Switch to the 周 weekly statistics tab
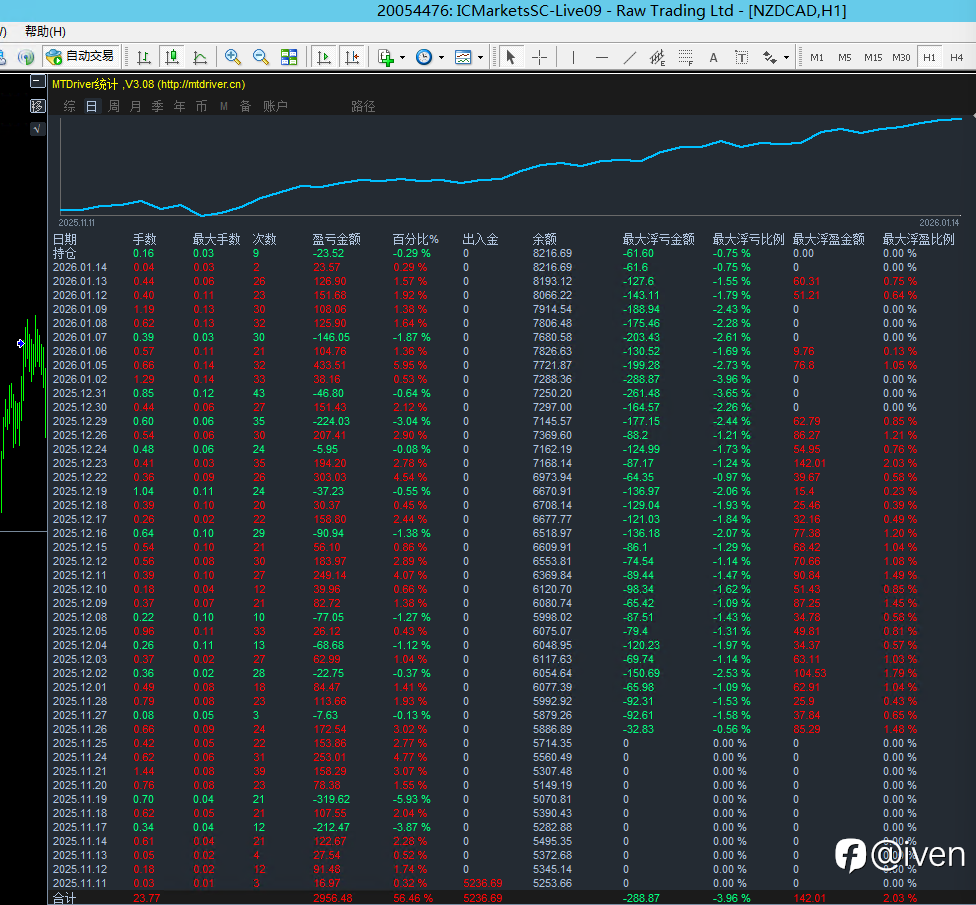Viewport: 976px width, 905px height. click(x=113, y=106)
